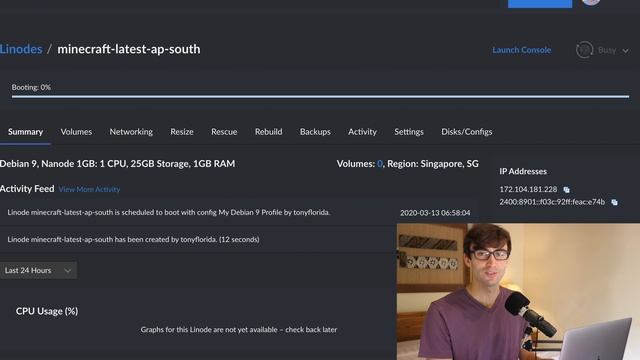Screen dimensions: 640x360
Task: Go to the Rescue tab
Action: [224, 132]
